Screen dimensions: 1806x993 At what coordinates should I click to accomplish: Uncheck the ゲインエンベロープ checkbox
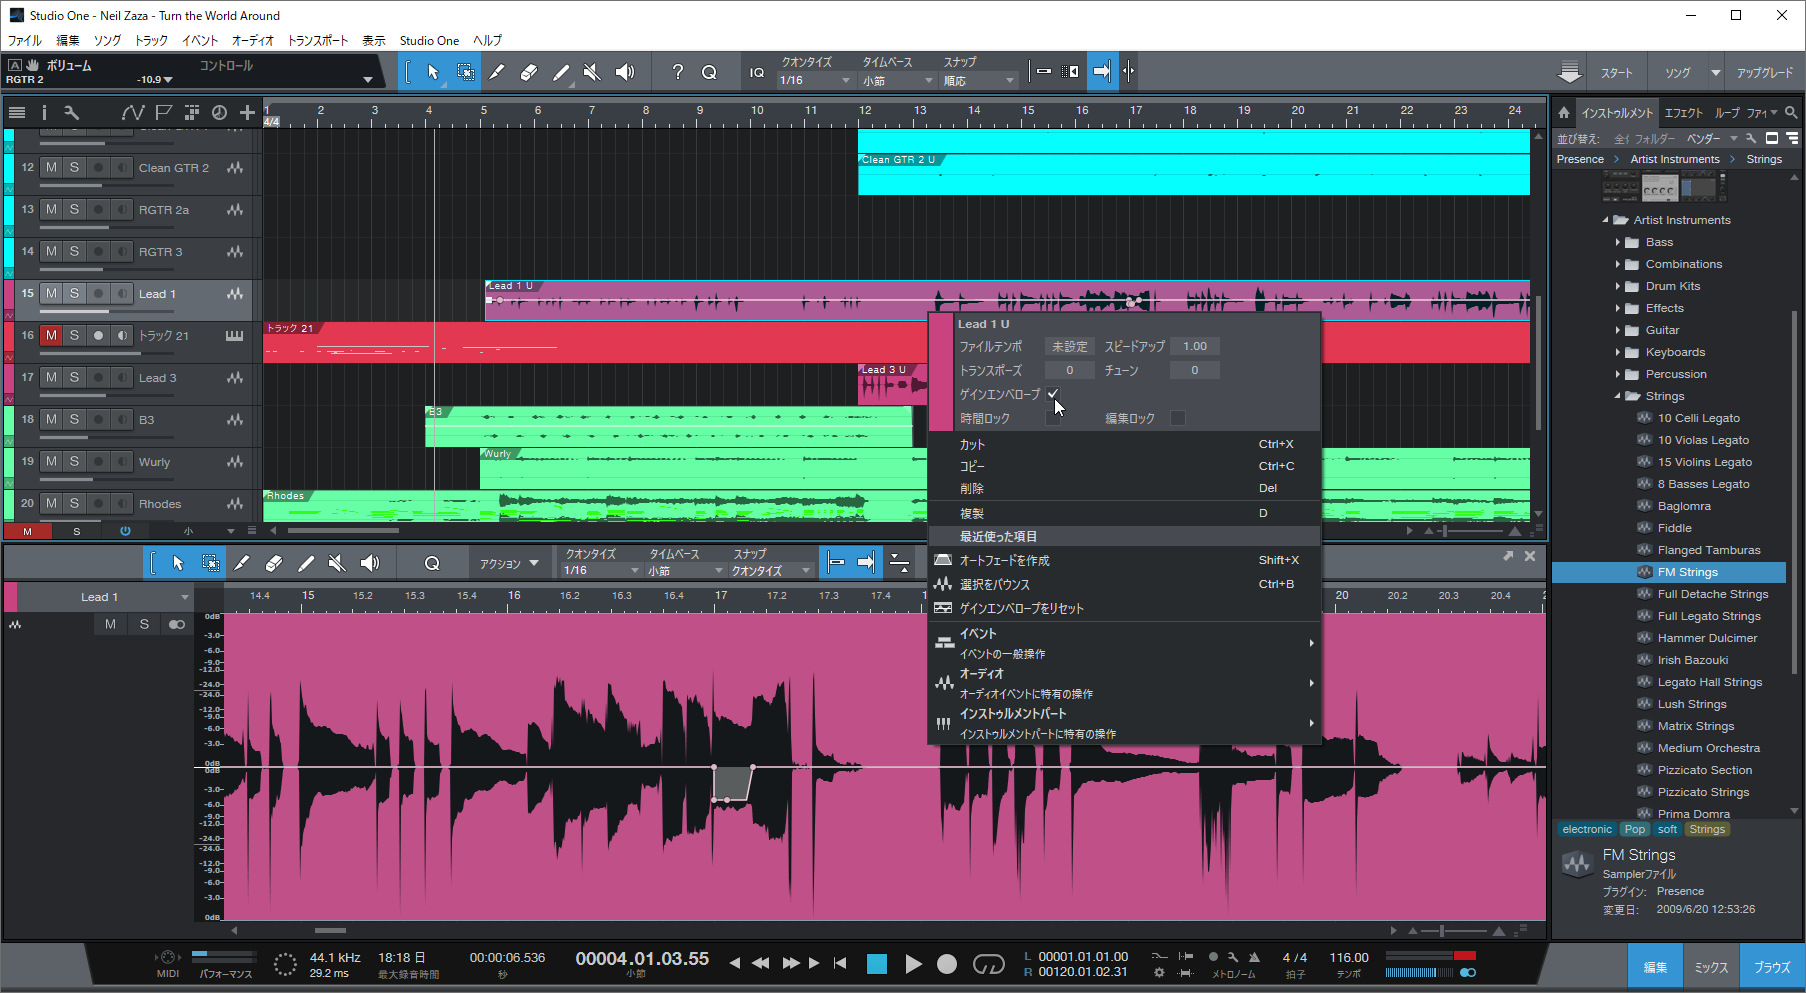tap(1053, 394)
